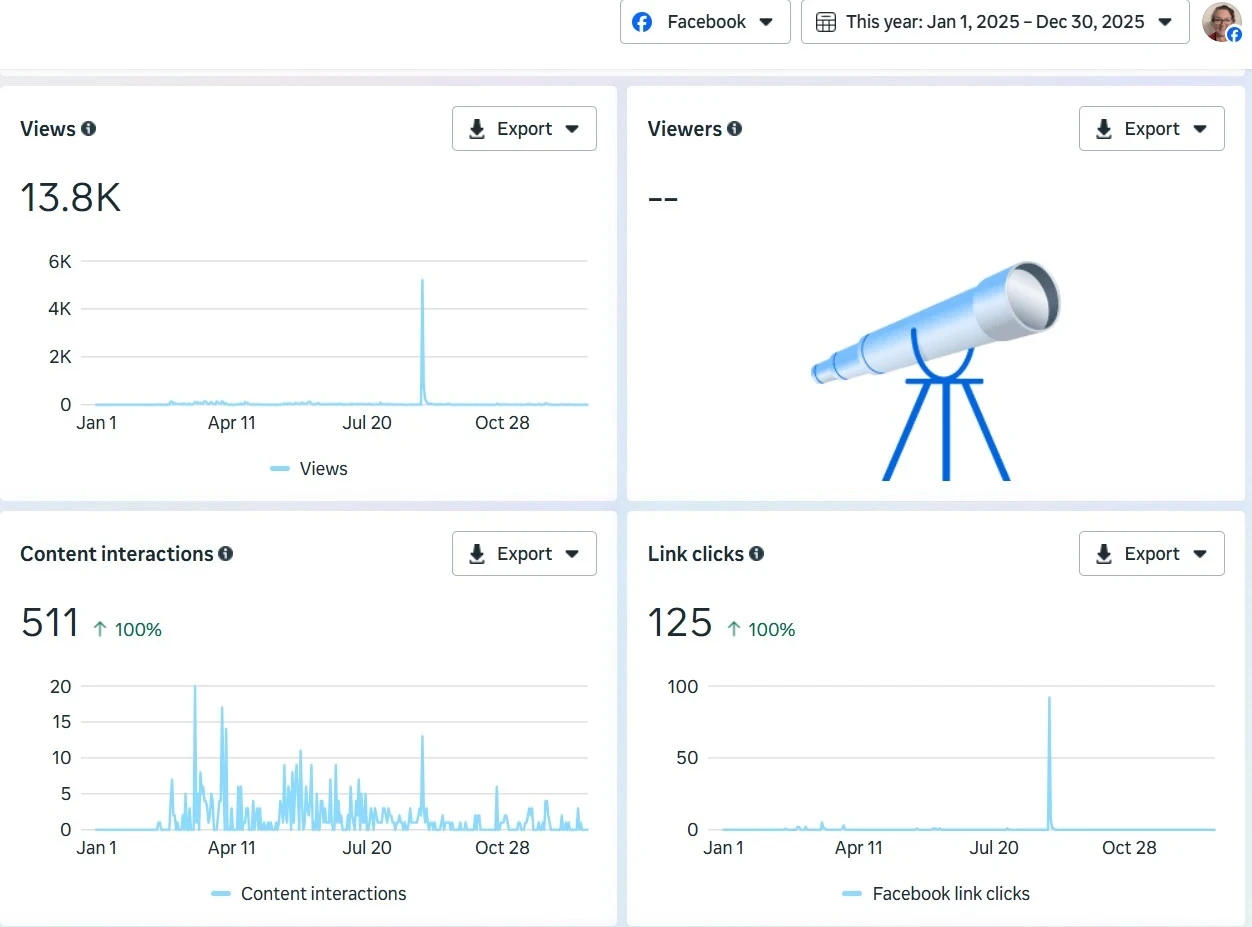
Task: Click the download icon in Link clicks Export
Action: (x=1104, y=554)
